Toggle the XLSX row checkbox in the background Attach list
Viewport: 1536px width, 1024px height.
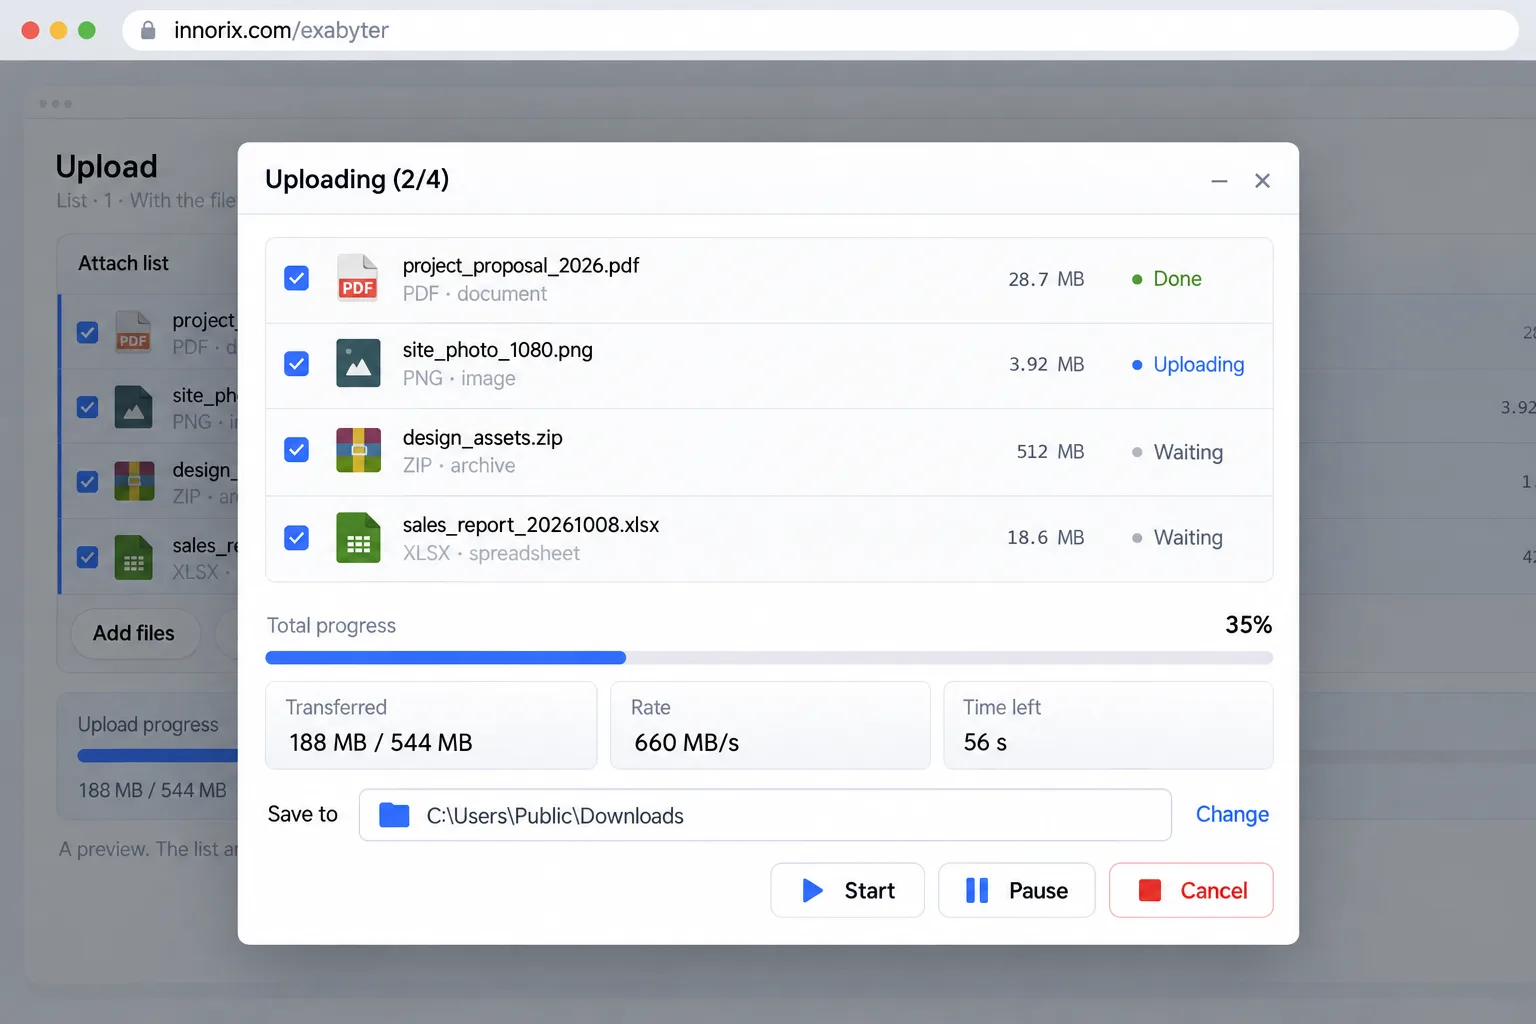pyautogui.click(x=88, y=557)
